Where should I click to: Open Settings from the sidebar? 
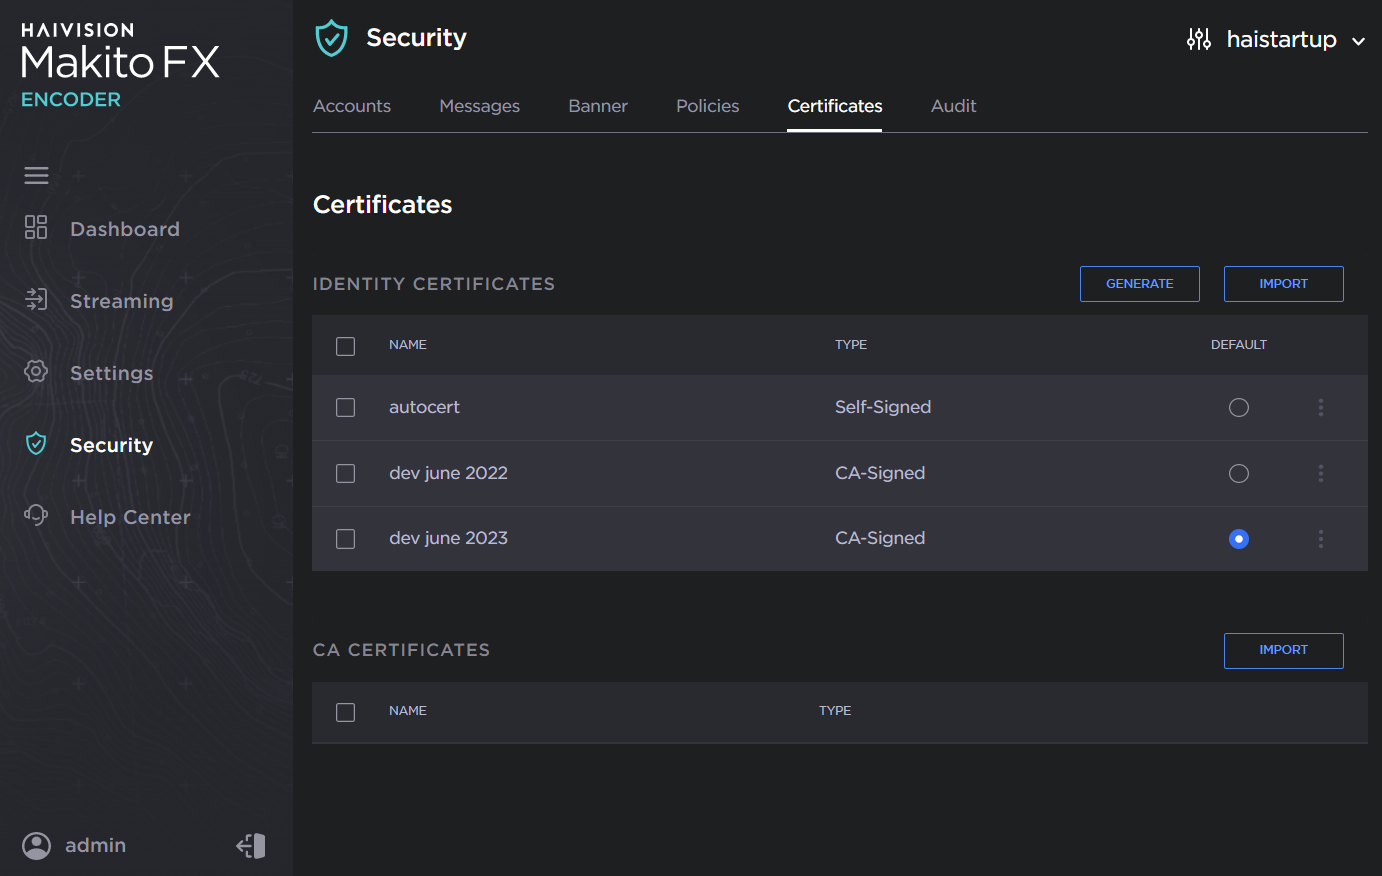coord(111,372)
